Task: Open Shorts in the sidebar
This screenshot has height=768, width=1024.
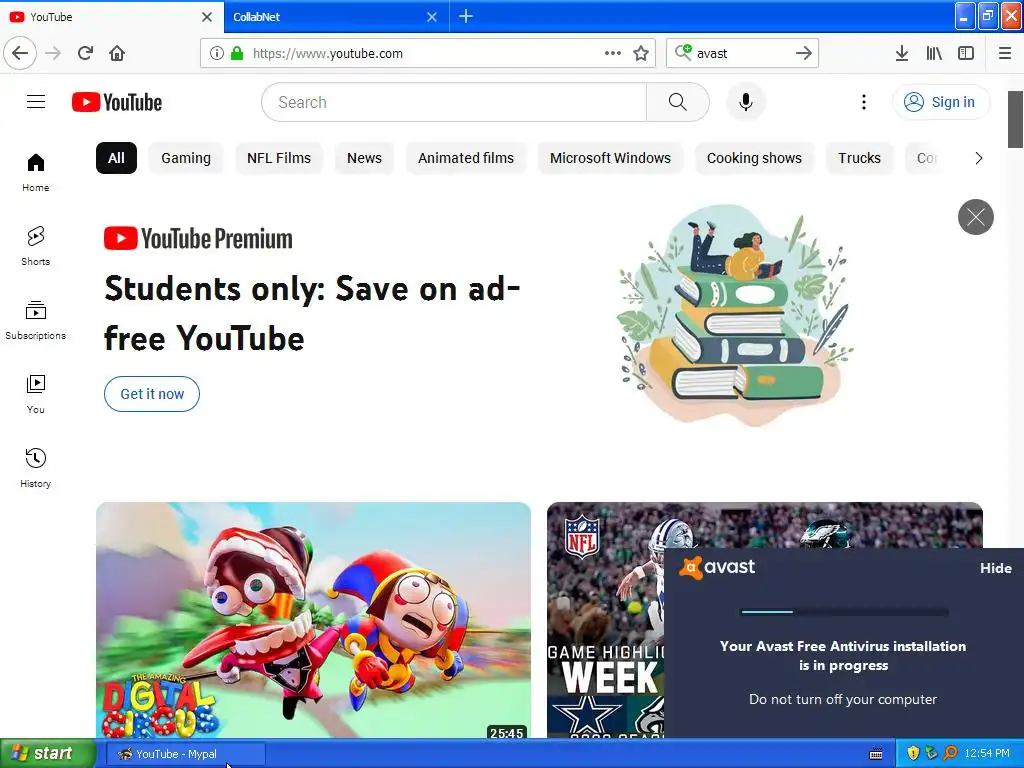Action: tap(35, 246)
